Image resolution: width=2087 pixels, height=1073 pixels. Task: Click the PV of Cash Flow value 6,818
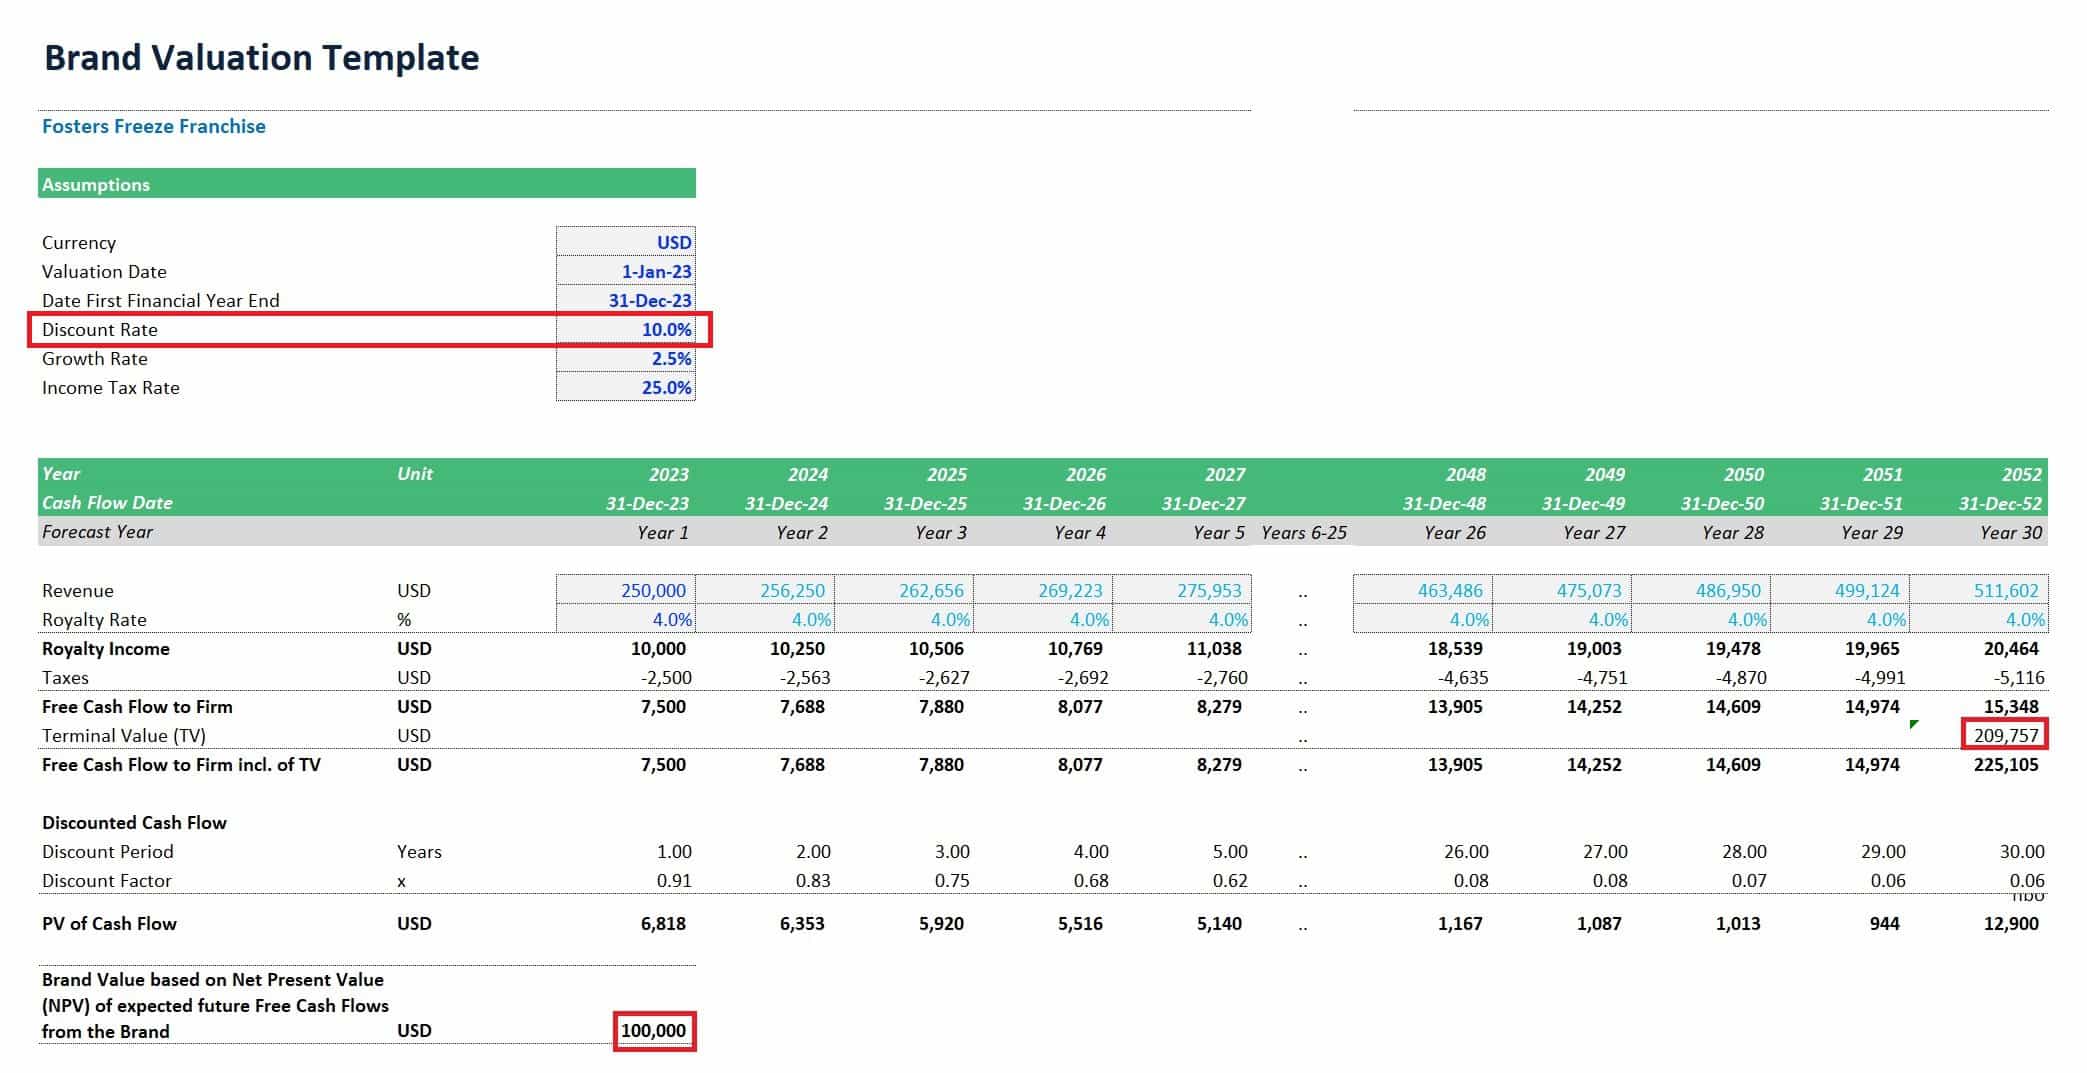tap(663, 923)
